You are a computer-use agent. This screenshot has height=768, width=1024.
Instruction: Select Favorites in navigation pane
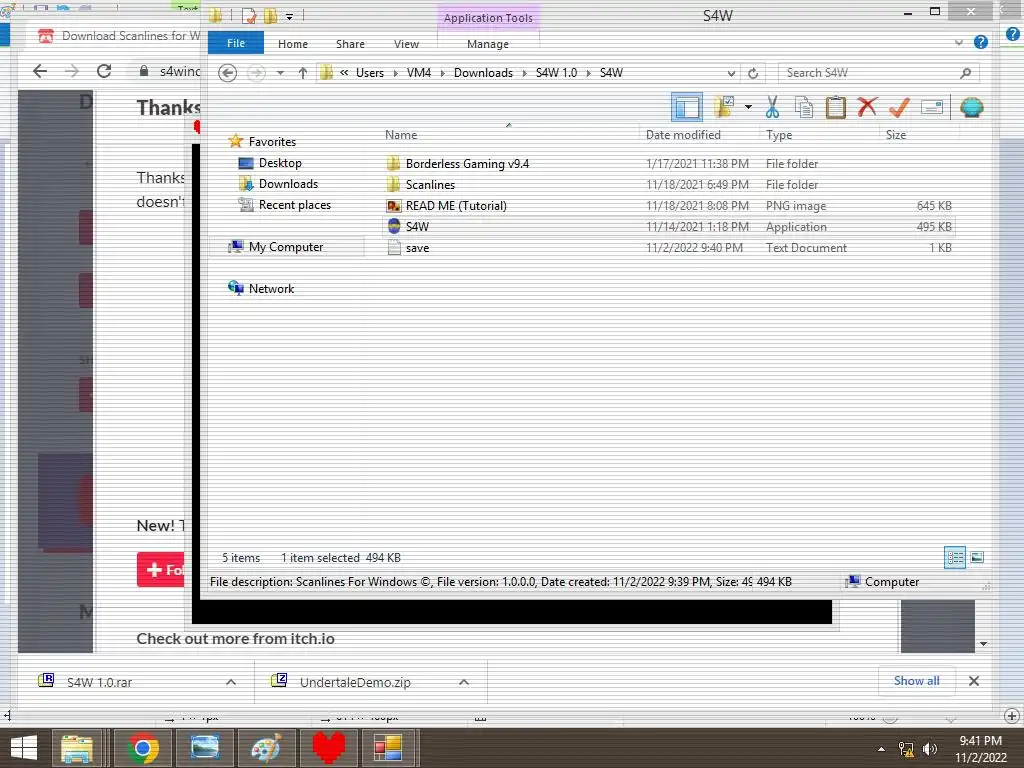pos(272,142)
